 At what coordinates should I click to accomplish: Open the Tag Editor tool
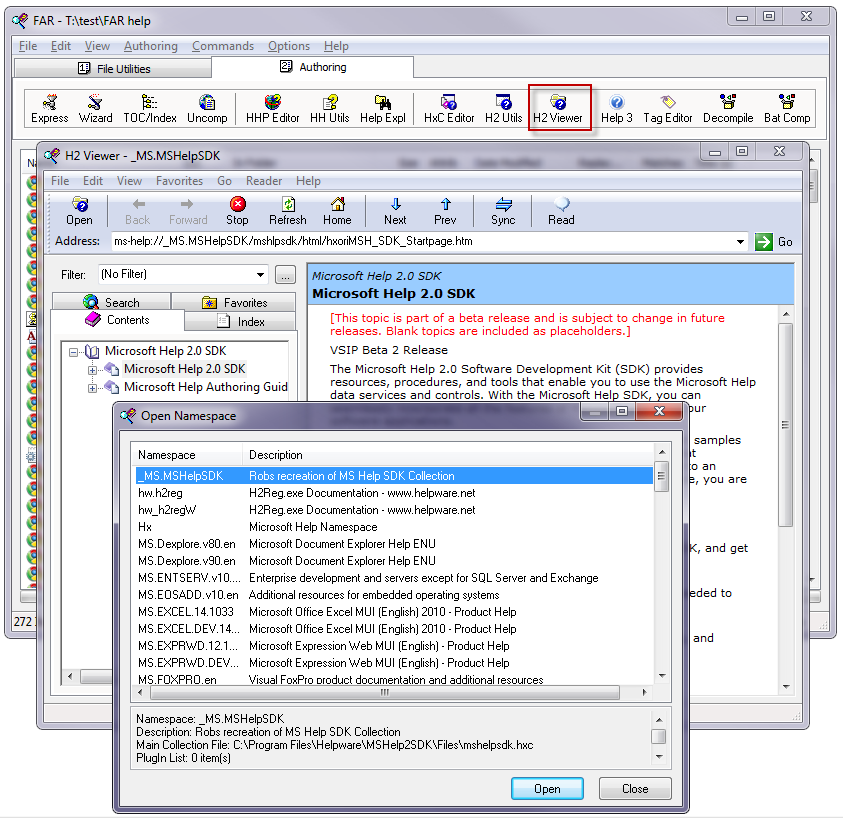[667, 108]
